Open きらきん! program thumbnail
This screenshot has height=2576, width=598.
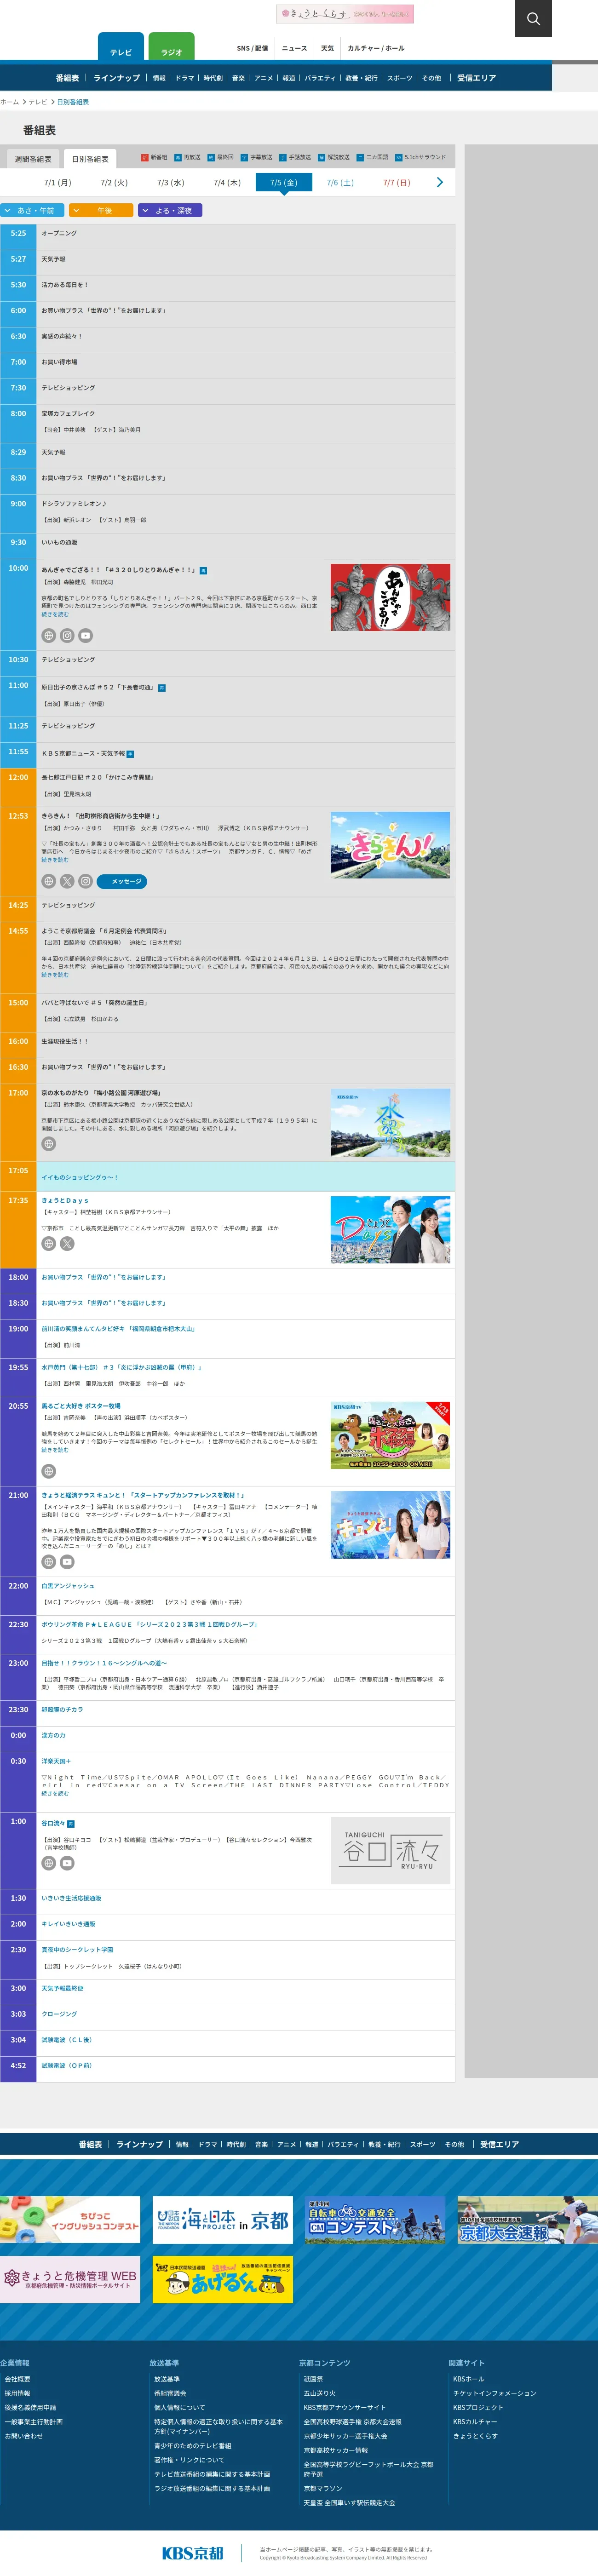390,844
